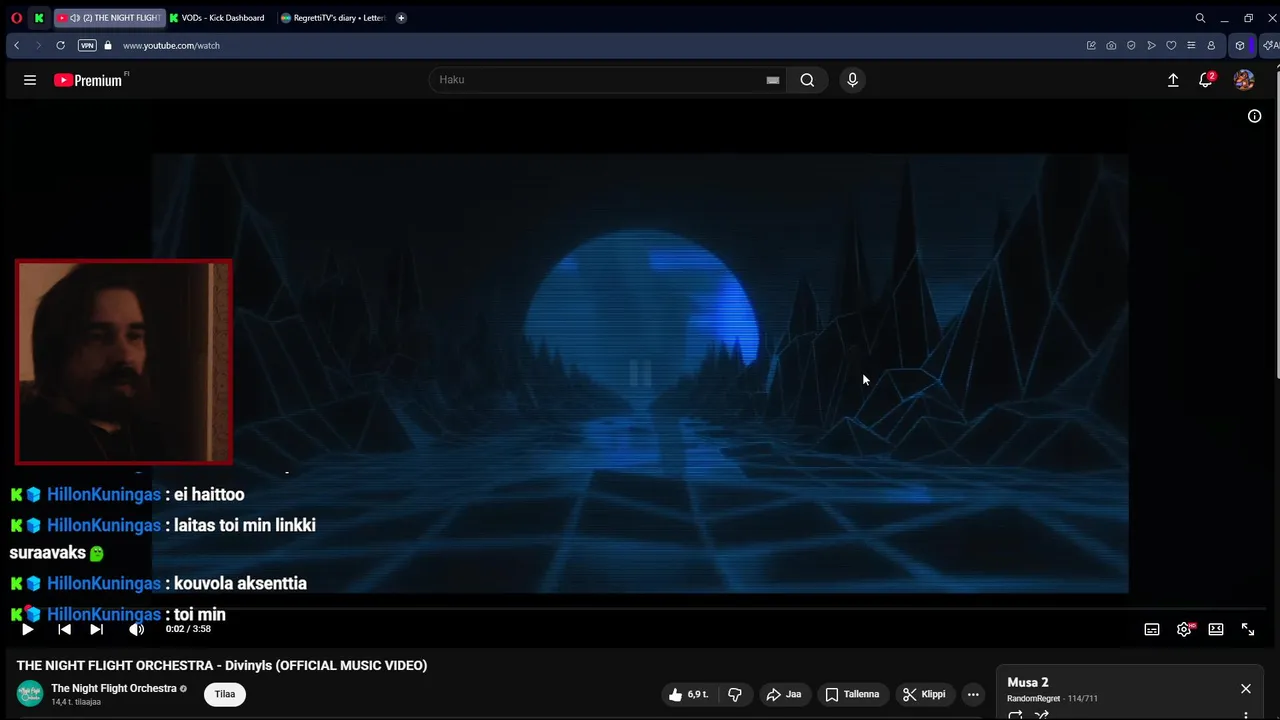Open Opera's edit/notes pencil icon

click(x=1091, y=45)
